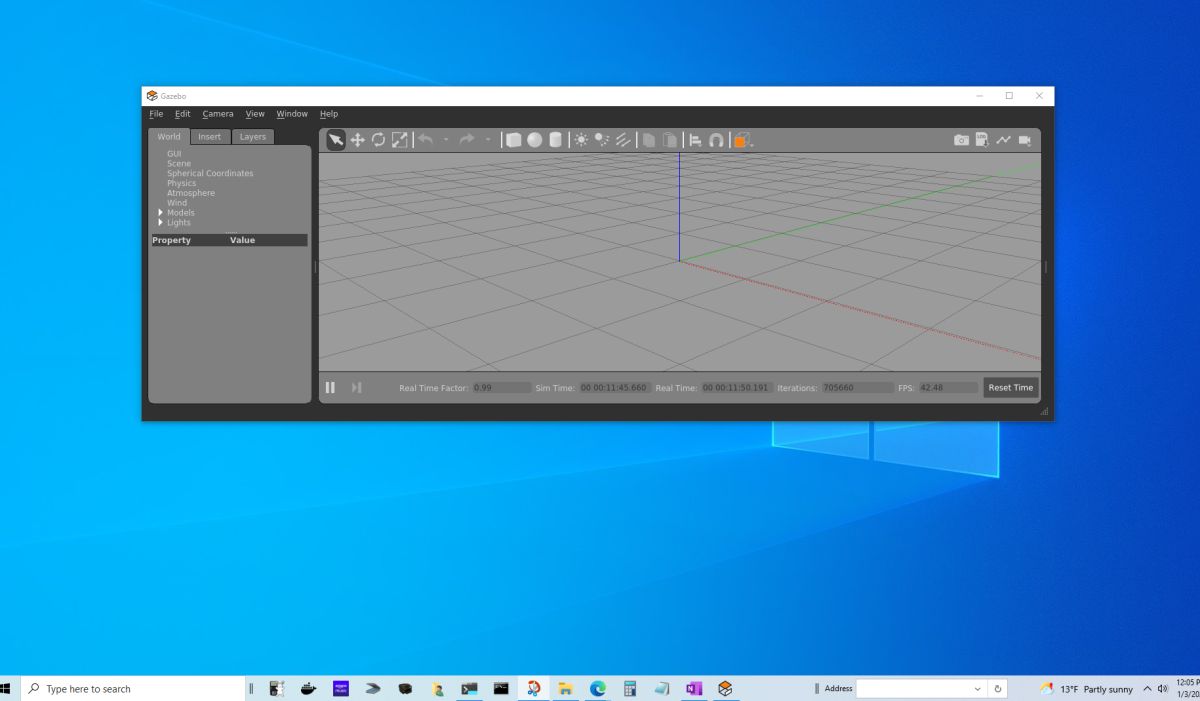Click the Real Time value field

pyautogui.click(x=737, y=387)
